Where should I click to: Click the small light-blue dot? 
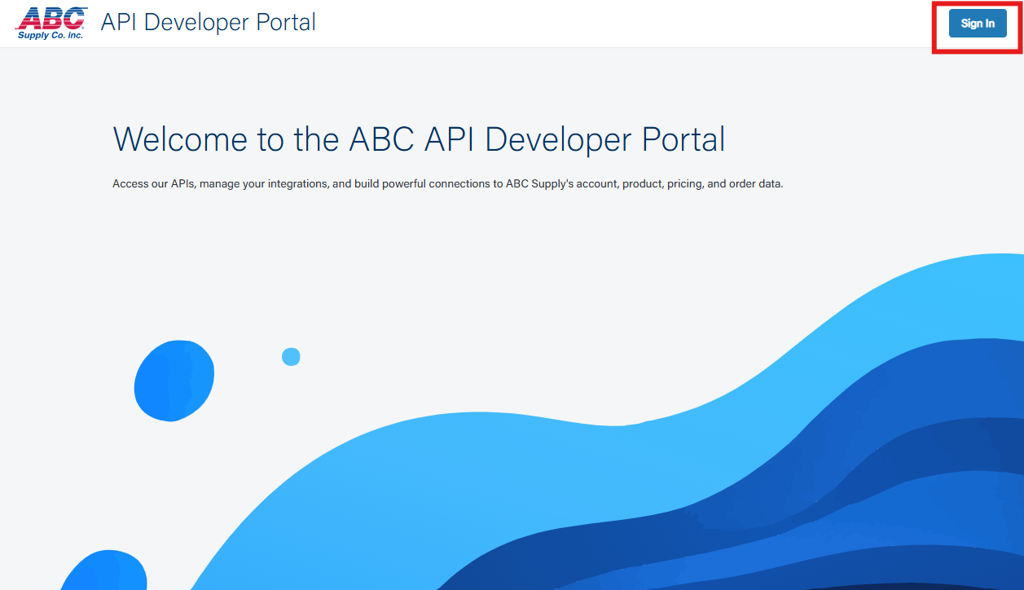291,356
